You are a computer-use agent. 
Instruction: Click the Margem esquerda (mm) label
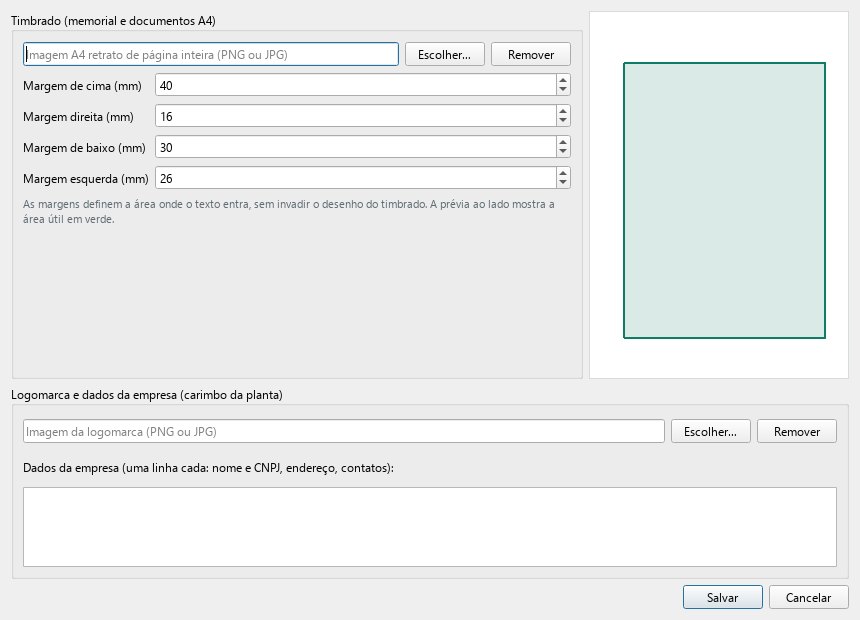tap(86, 179)
